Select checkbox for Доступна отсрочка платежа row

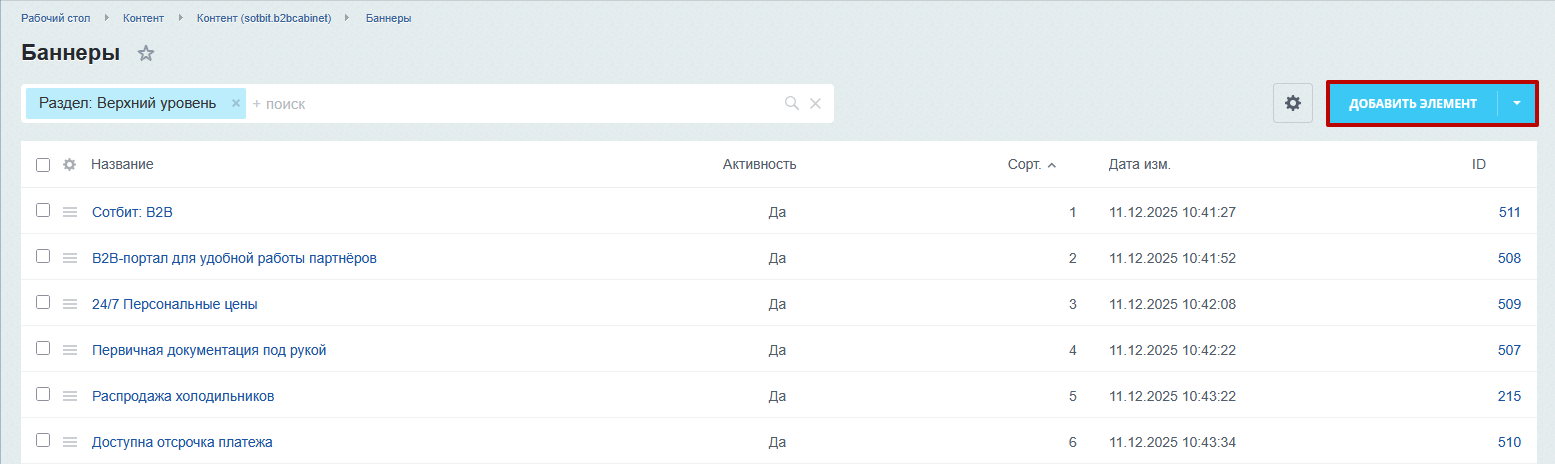43,440
